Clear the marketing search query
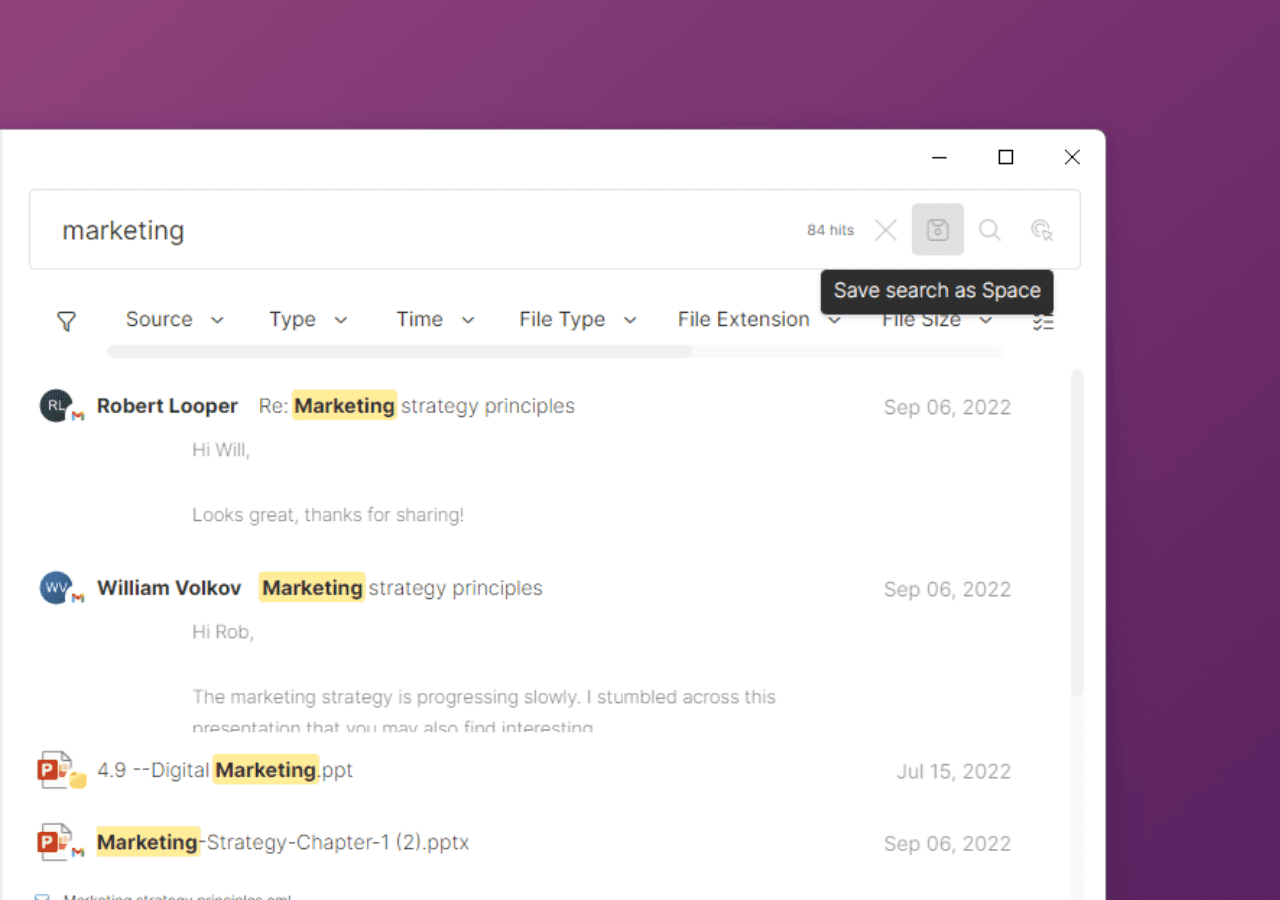This screenshot has width=1280, height=900. pos(886,230)
